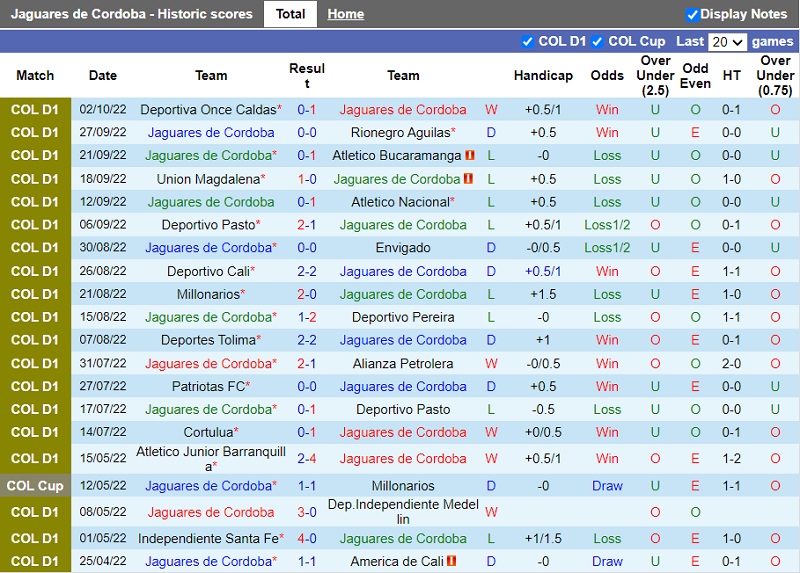This screenshot has height=573, width=800.
Task: Uncheck the COL Cup filter checkbox
Action: tap(597, 41)
